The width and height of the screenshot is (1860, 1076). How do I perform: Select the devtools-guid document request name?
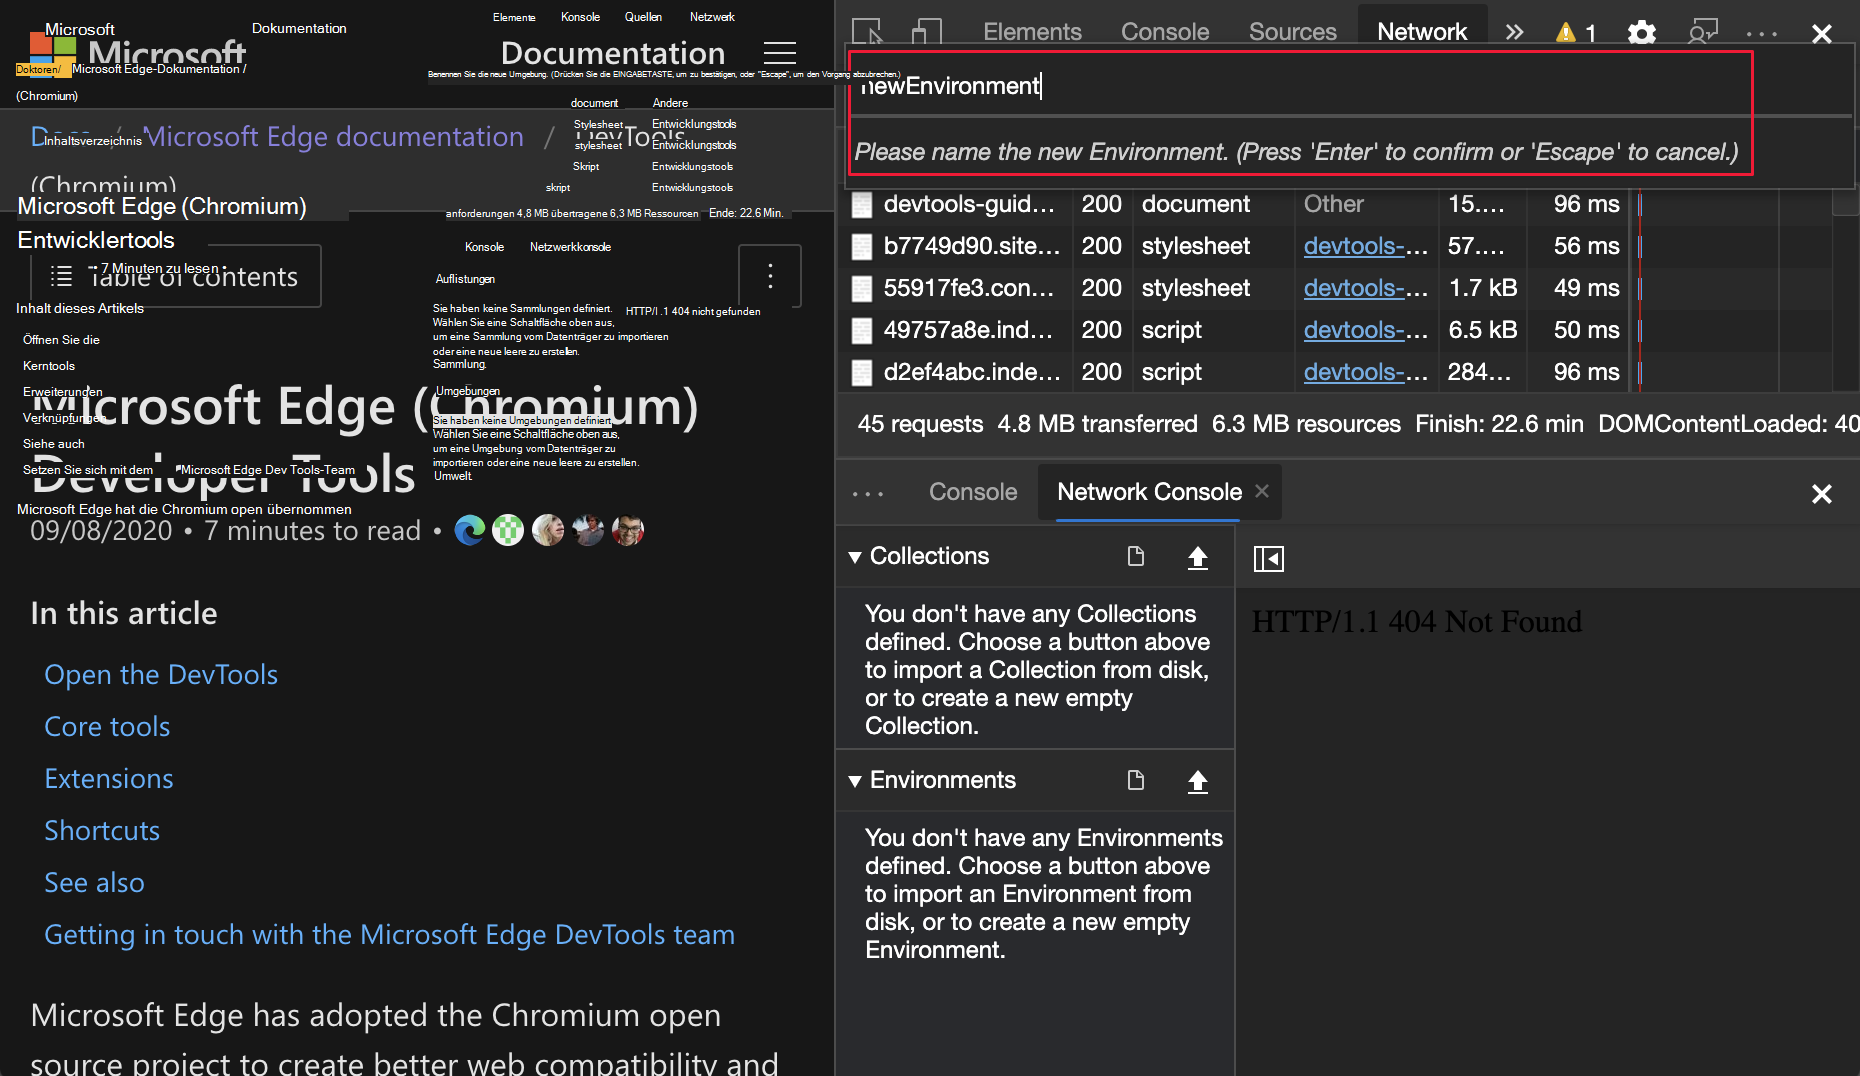pyautogui.click(x=969, y=204)
